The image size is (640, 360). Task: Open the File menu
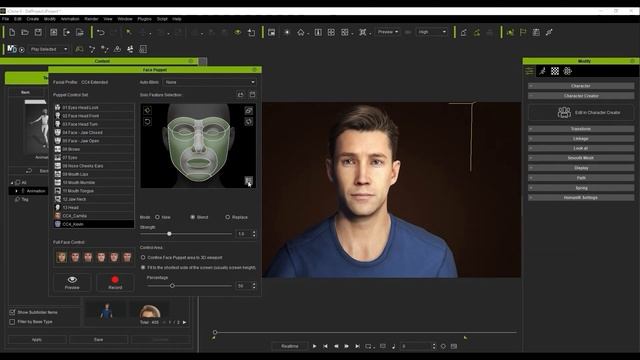click(x=5, y=19)
